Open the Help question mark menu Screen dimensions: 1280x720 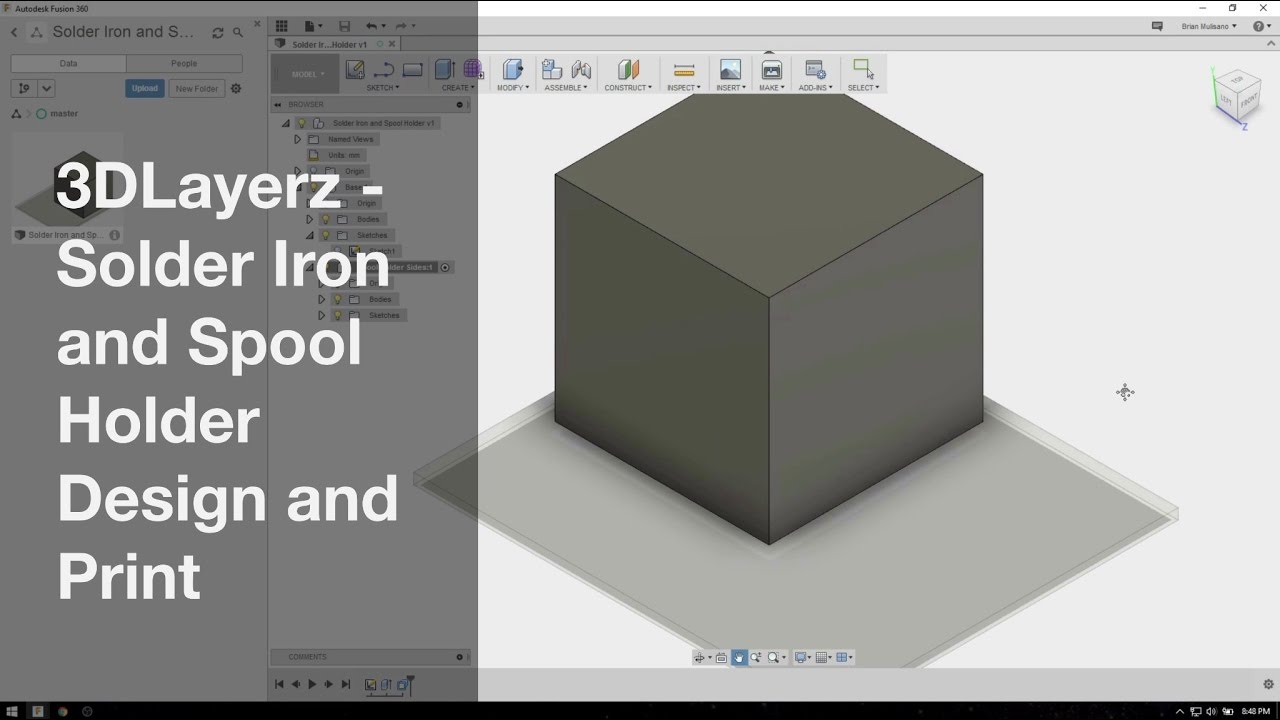[1261, 26]
